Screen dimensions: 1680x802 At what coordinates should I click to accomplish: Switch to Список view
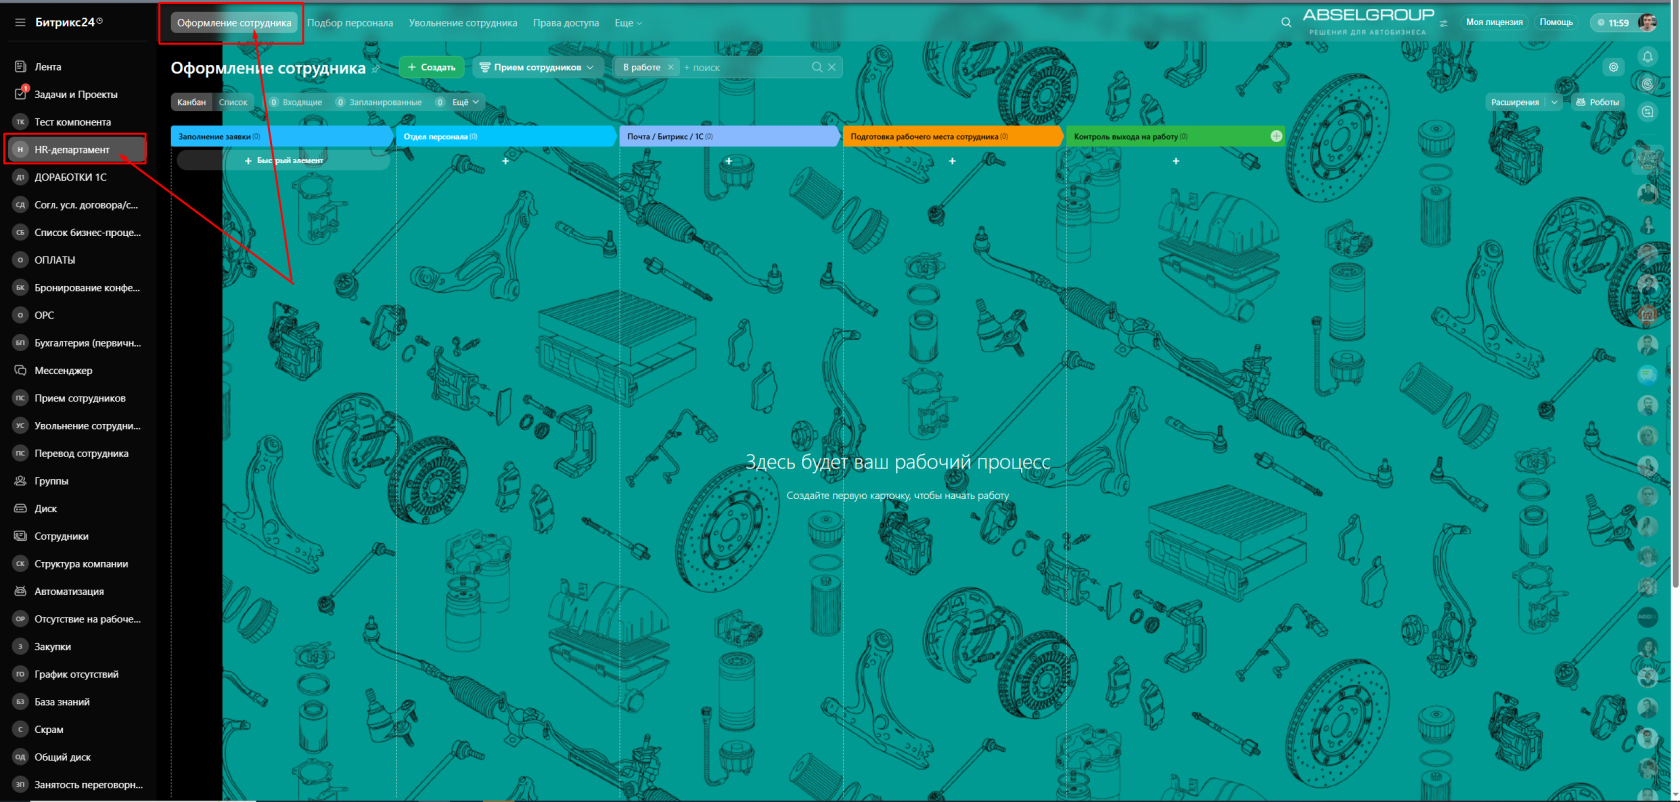pyautogui.click(x=233, y=102)
